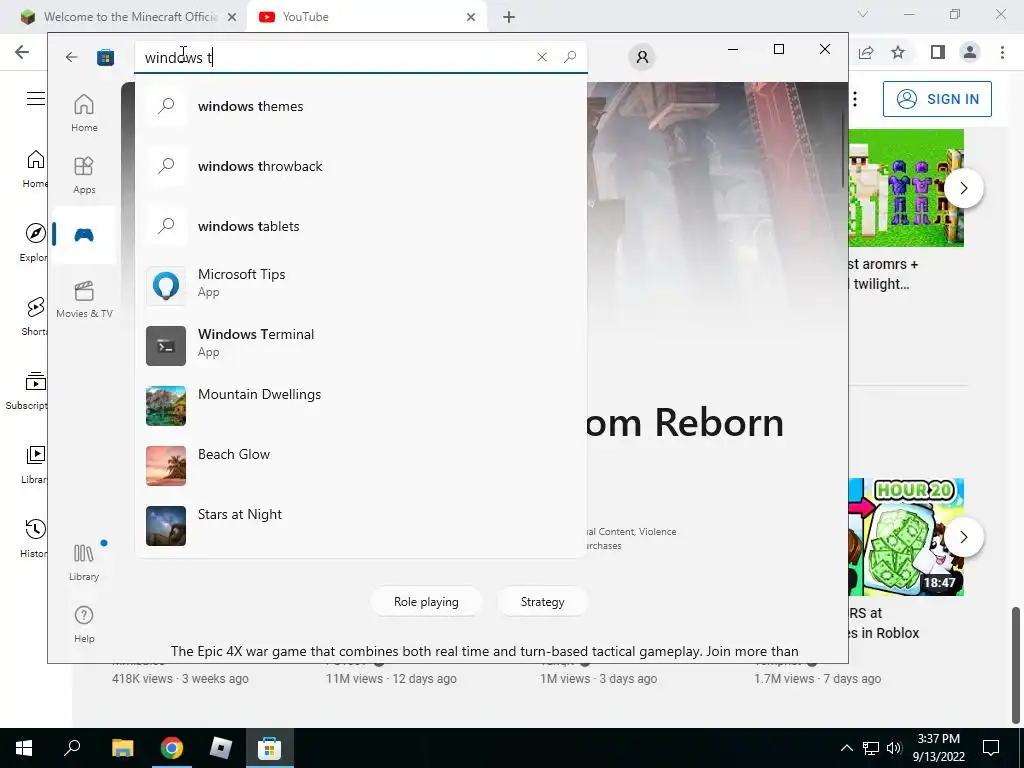This screenshot has width=1024, height=768.
Task: Open File Explorer from taskbar
Action: click(122, 748)
